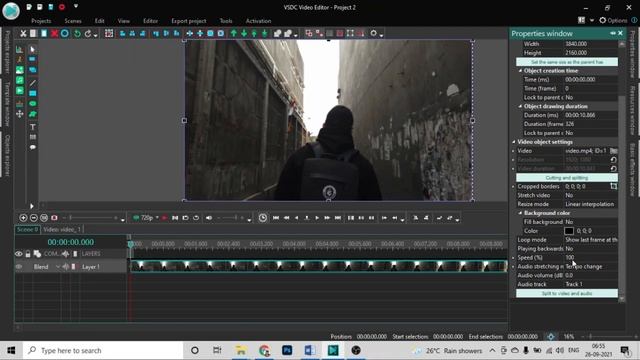Viewport: 640px width, 360px height.
Task: Open the Scenes menu
Action: (x=73, y=21)
